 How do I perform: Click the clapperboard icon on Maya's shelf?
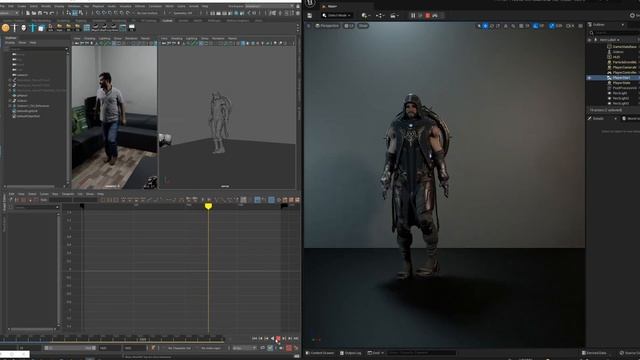(131, 28)
